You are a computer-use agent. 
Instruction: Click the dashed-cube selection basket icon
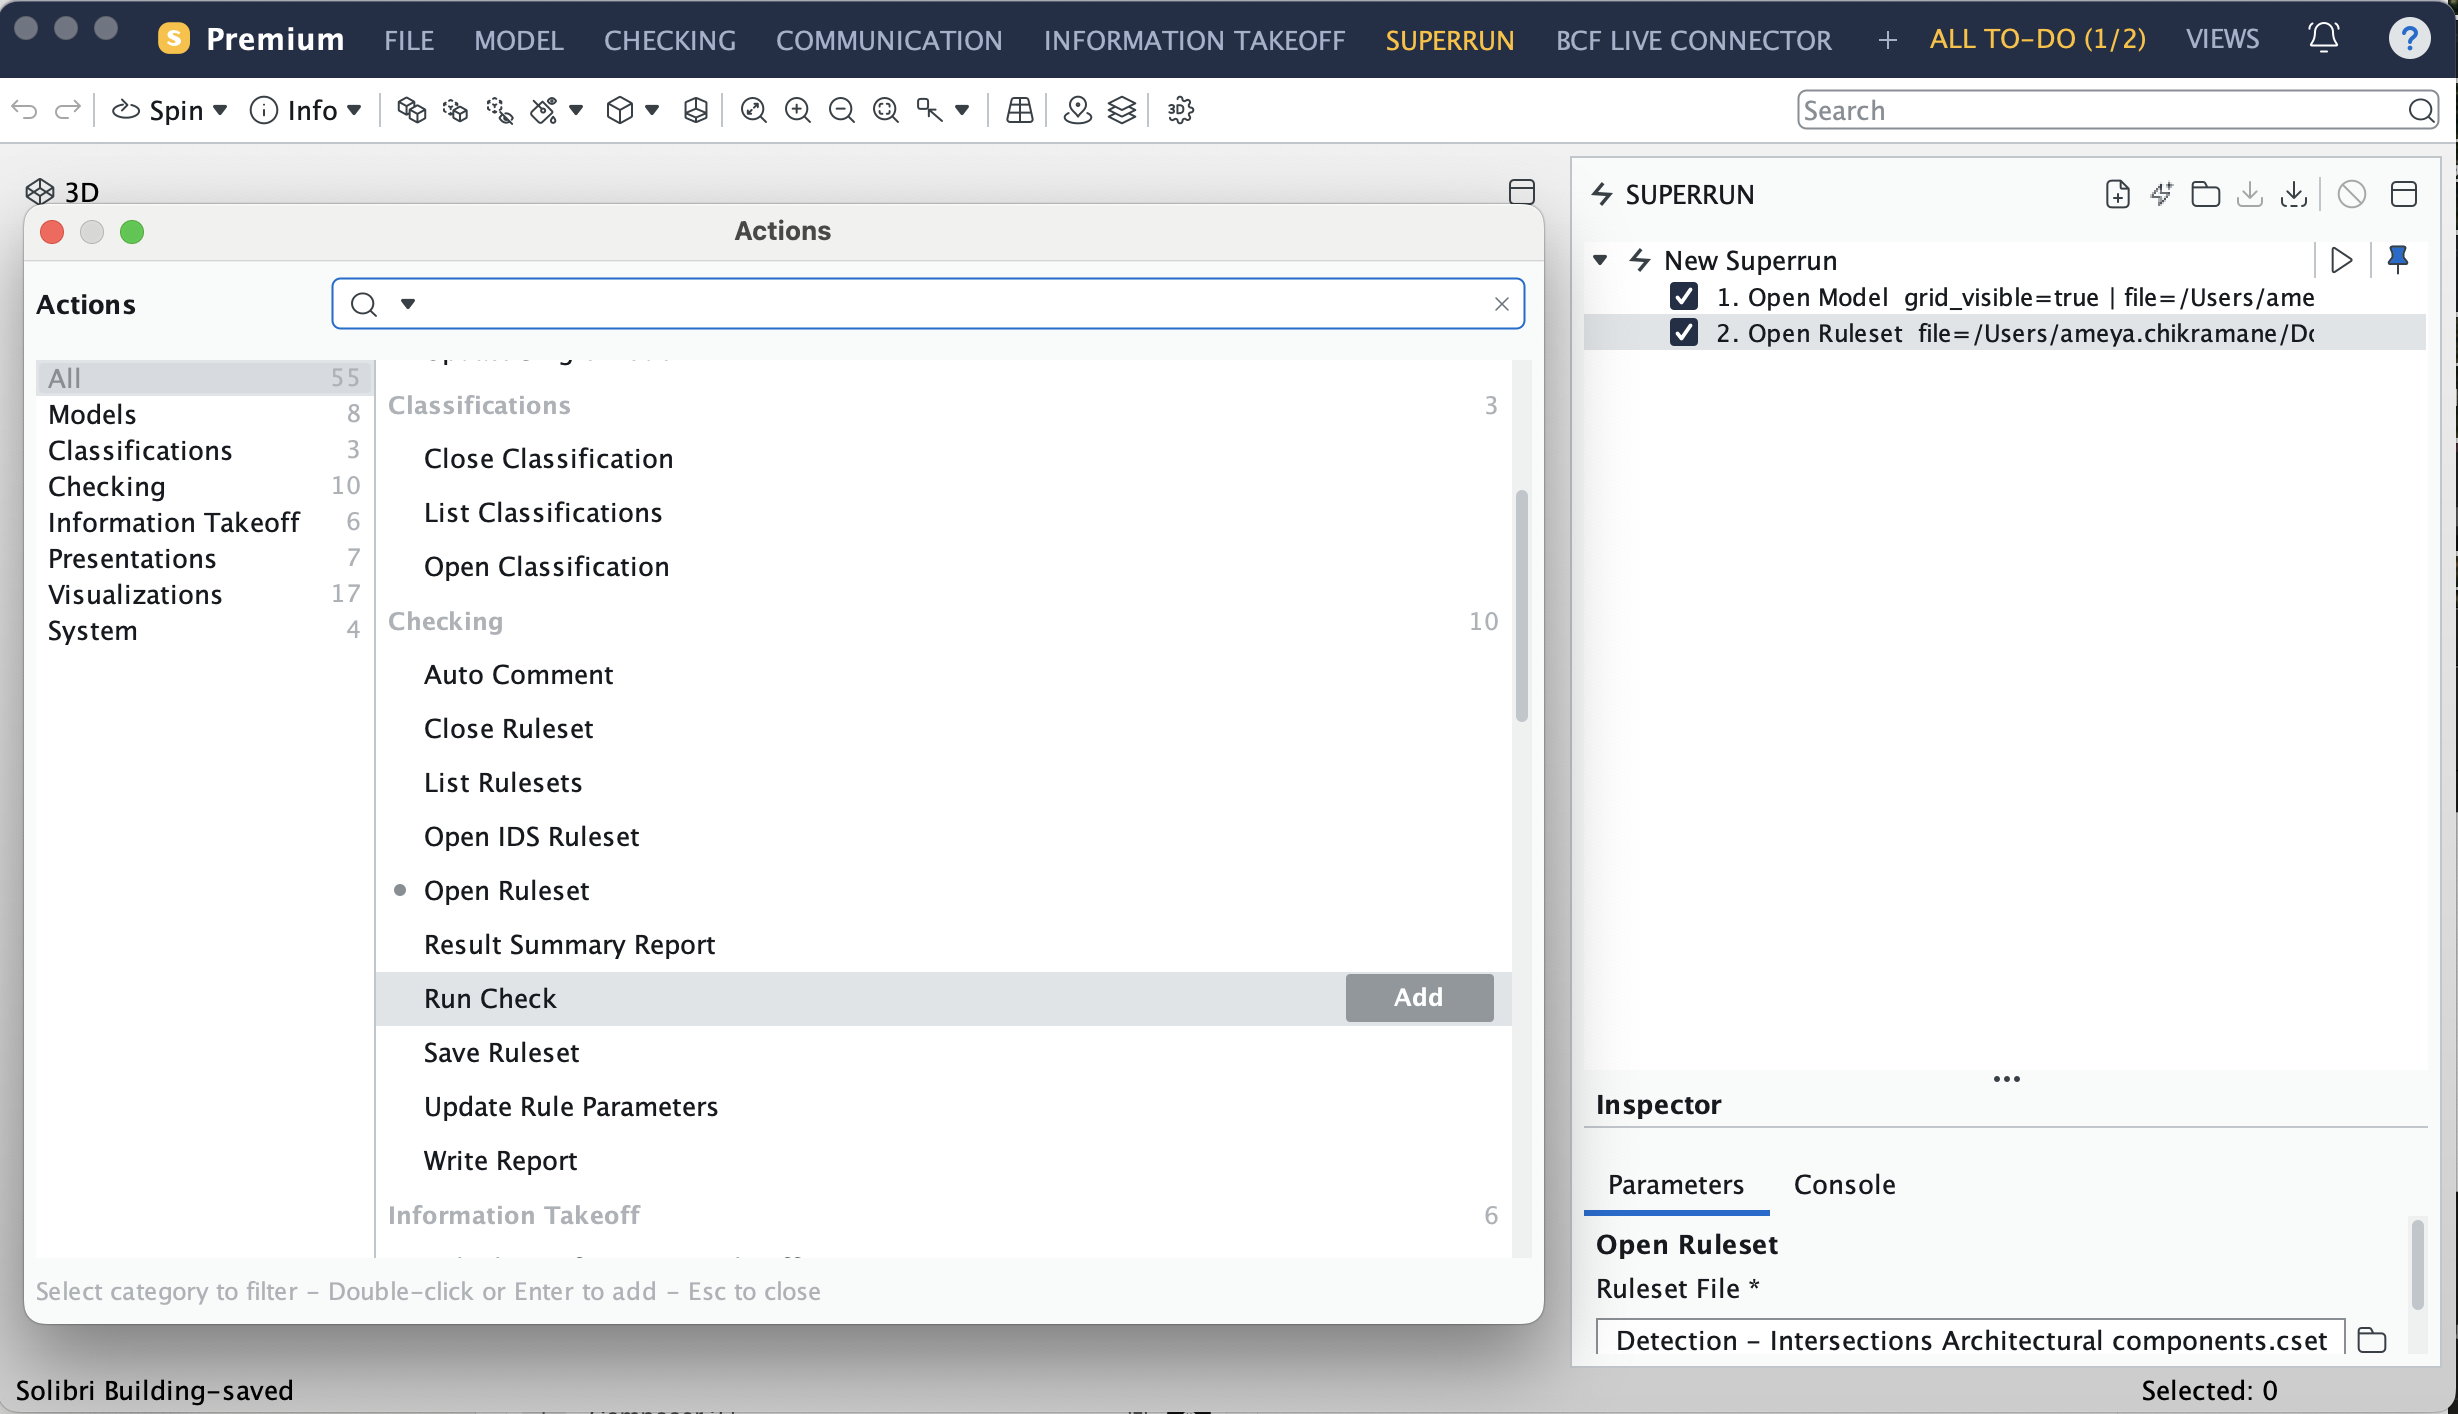point(455,110)
